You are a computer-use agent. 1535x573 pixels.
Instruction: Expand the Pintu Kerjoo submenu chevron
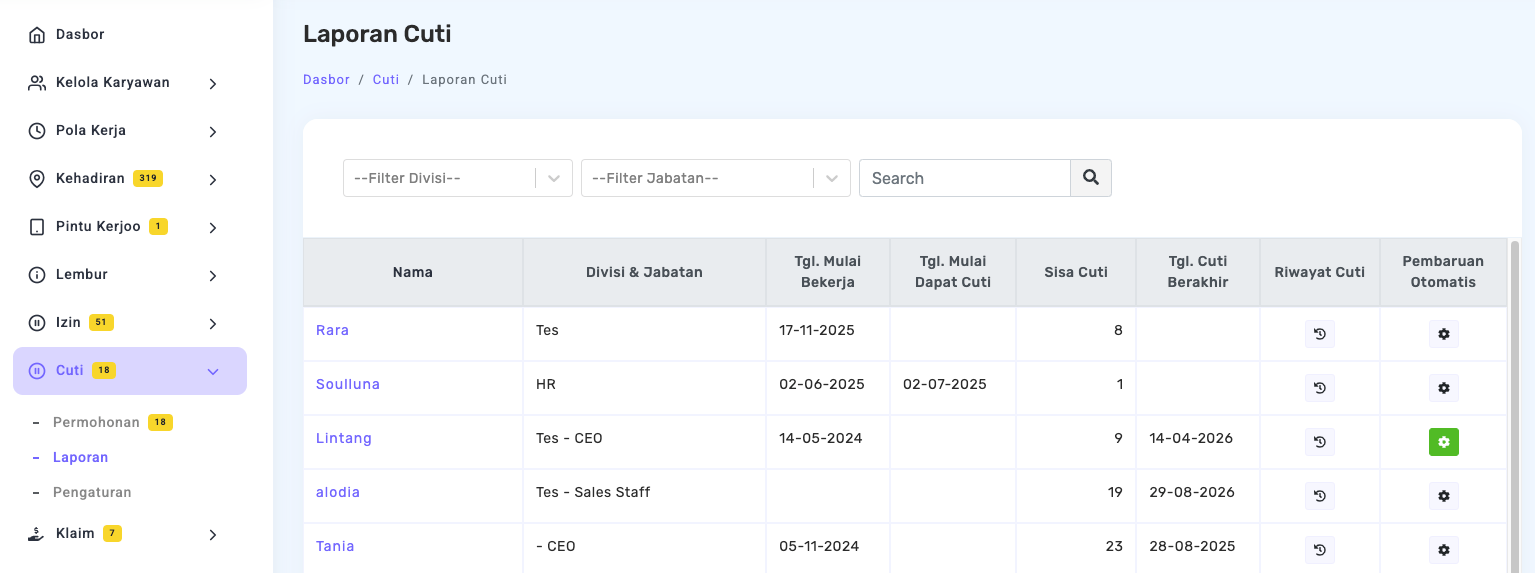point(213,228)
